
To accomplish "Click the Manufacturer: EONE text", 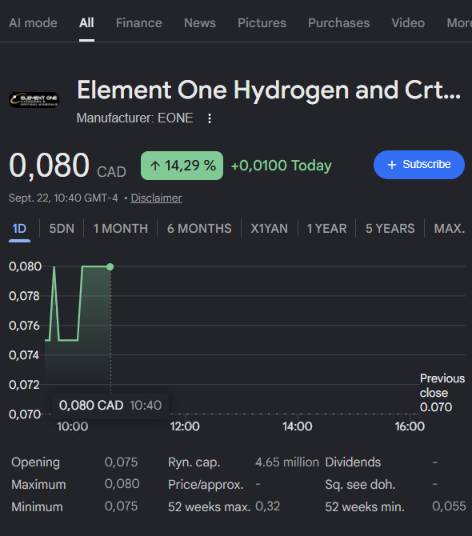I will [135, 118].
